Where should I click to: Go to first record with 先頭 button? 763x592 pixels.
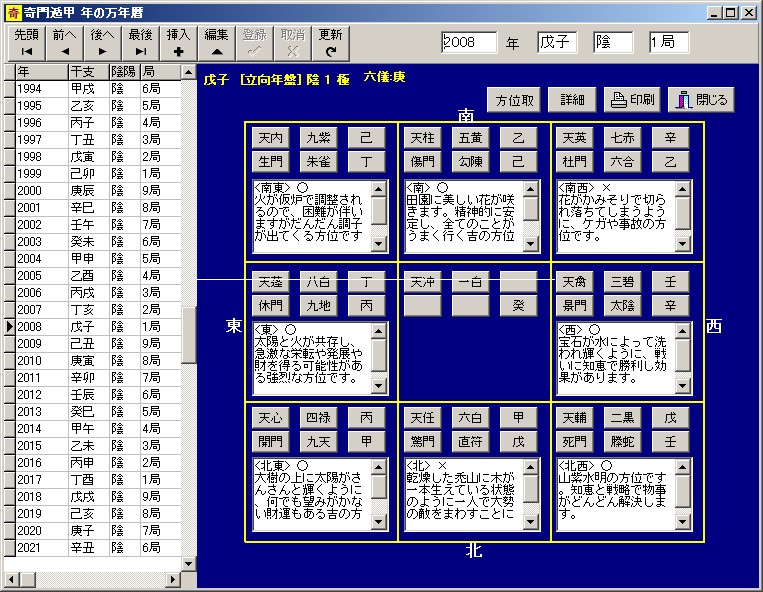tap(27, 42)
